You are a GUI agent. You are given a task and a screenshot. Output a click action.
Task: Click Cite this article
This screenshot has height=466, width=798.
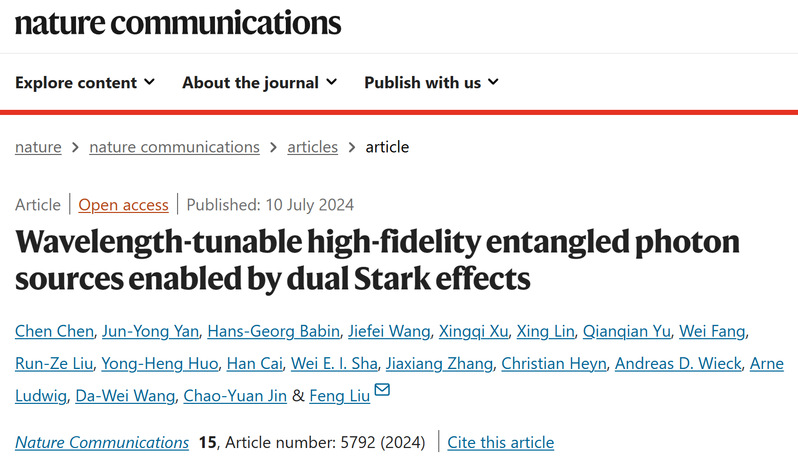500,442
